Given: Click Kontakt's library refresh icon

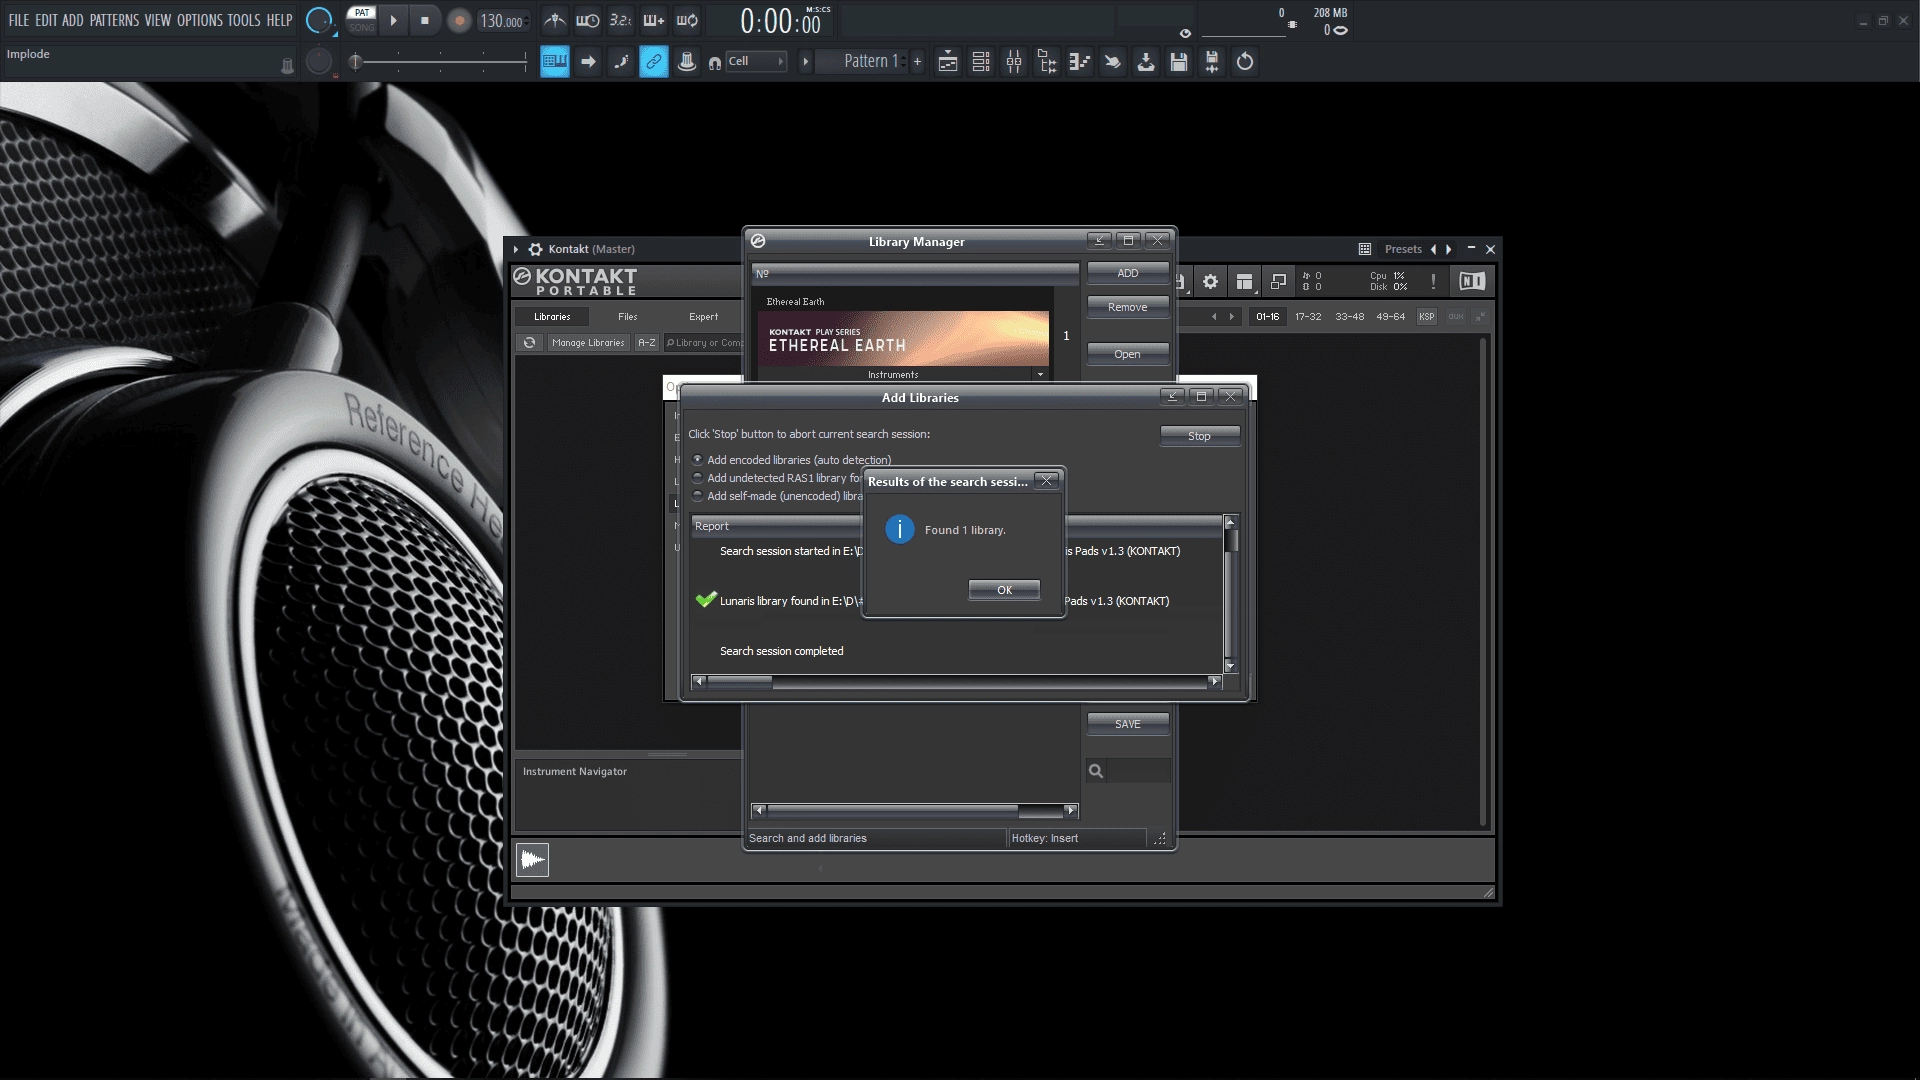Looking at the screenshot, I should coord(530,343).
